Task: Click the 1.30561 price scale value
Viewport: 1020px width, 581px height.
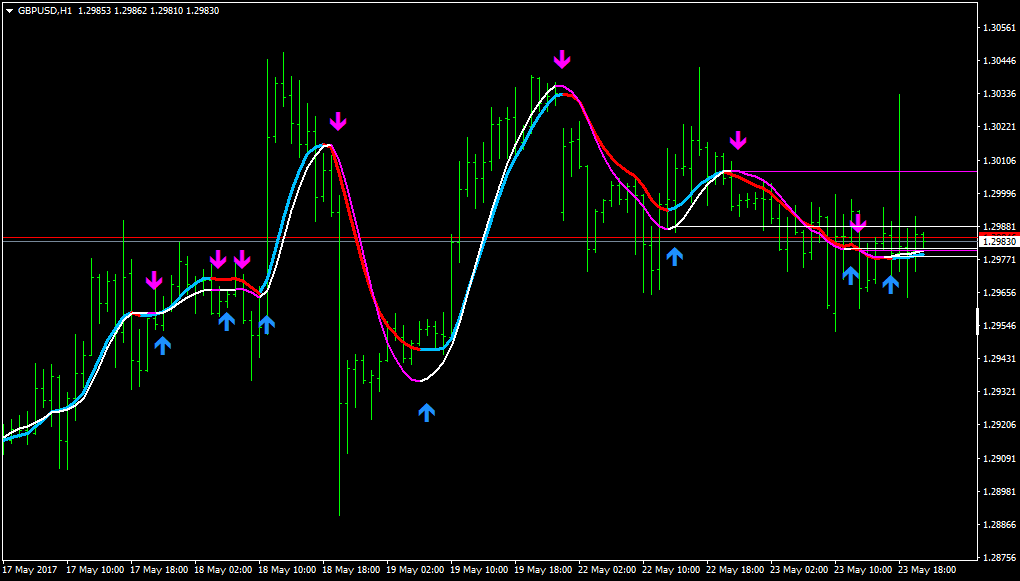Action: click(1000, 28)
